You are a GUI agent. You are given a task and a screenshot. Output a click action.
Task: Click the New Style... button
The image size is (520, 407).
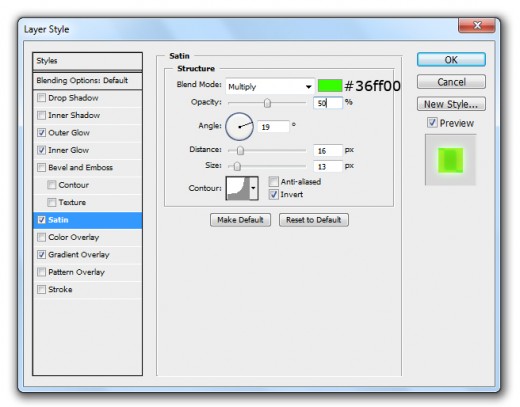[x=451, y=104]
